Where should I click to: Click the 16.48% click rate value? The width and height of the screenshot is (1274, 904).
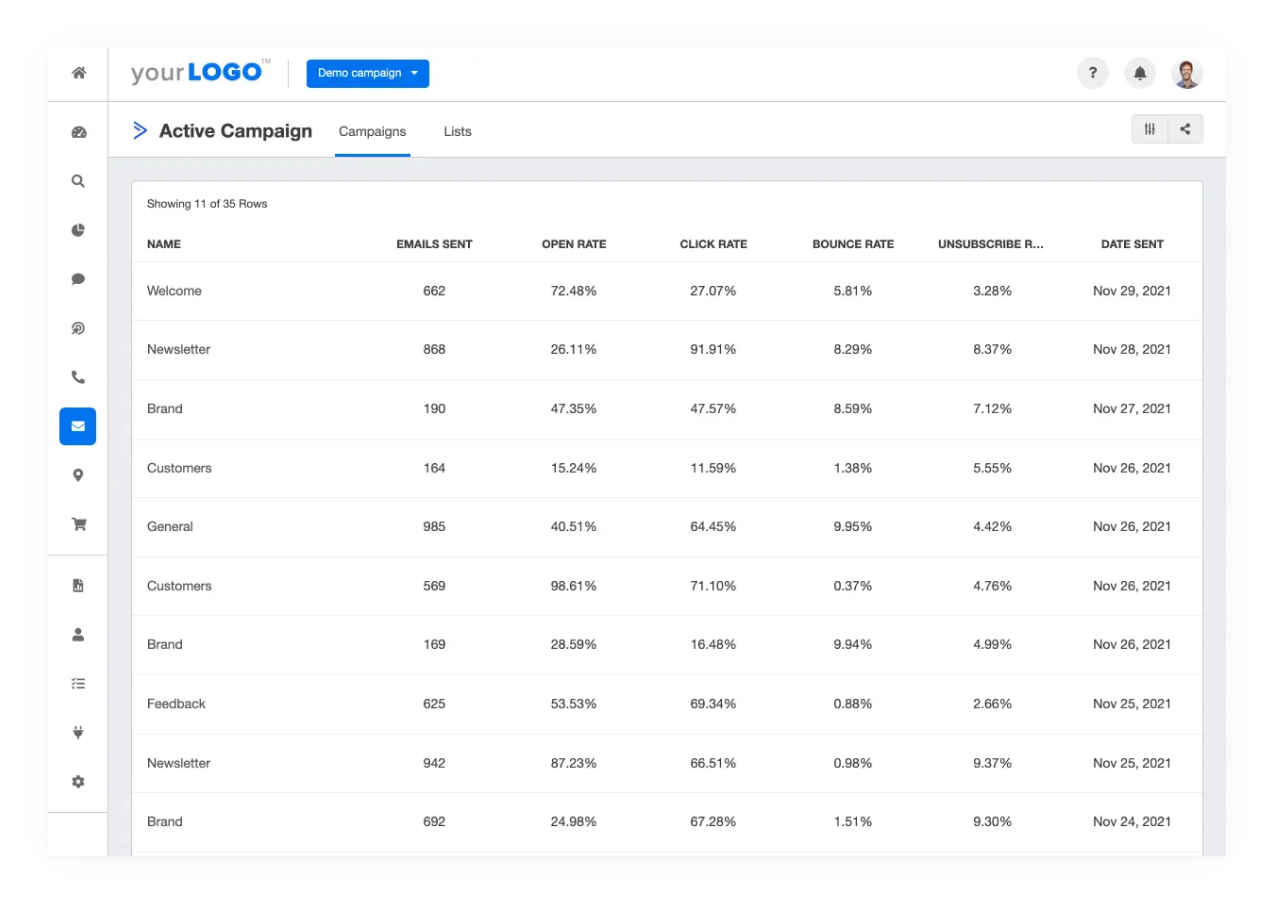pos(713,645)
